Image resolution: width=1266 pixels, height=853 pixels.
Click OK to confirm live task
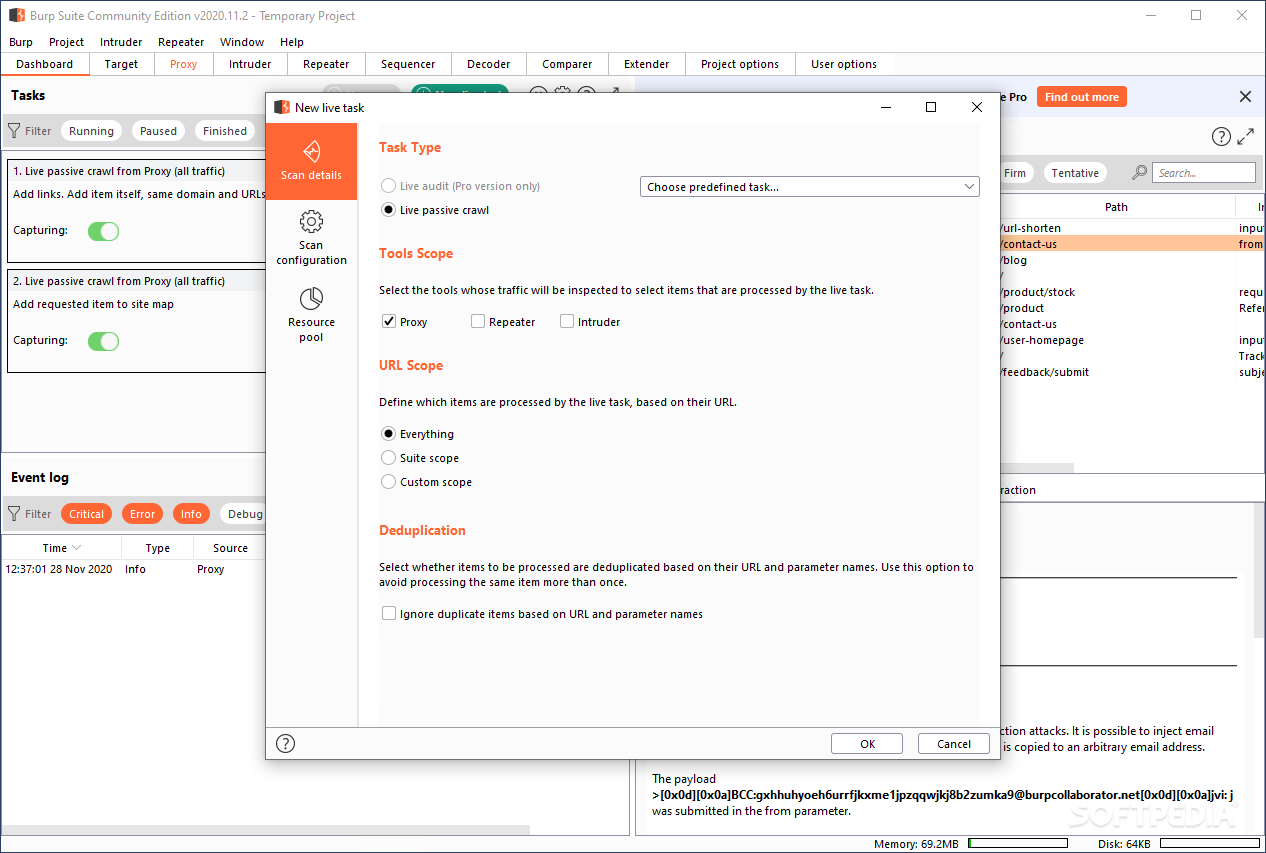(x=867, y=743)
